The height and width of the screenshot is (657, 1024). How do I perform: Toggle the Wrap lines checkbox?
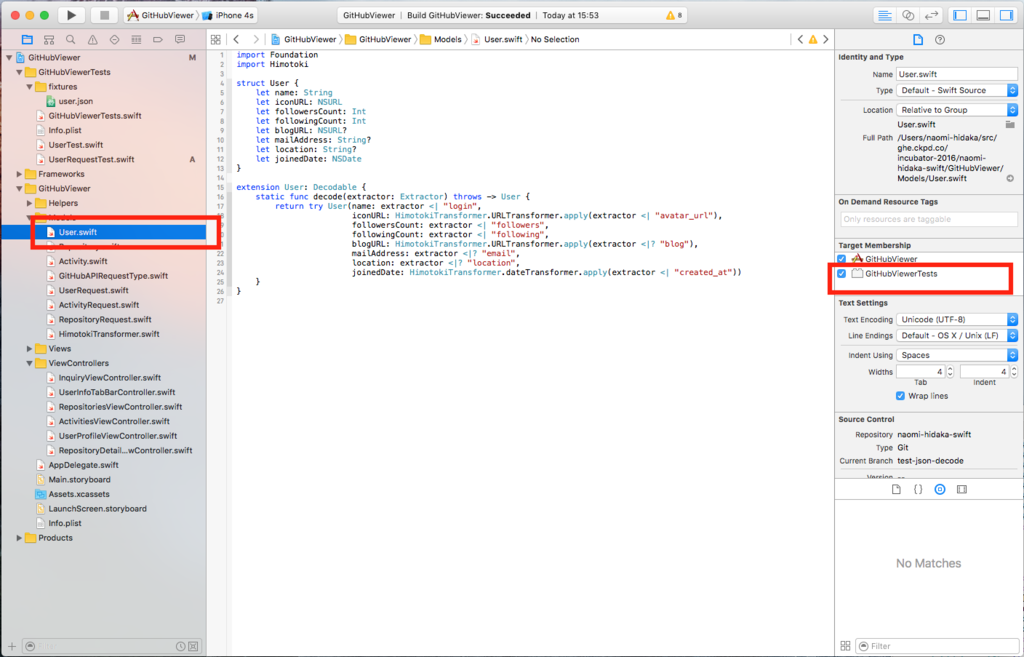click(901, 396)
